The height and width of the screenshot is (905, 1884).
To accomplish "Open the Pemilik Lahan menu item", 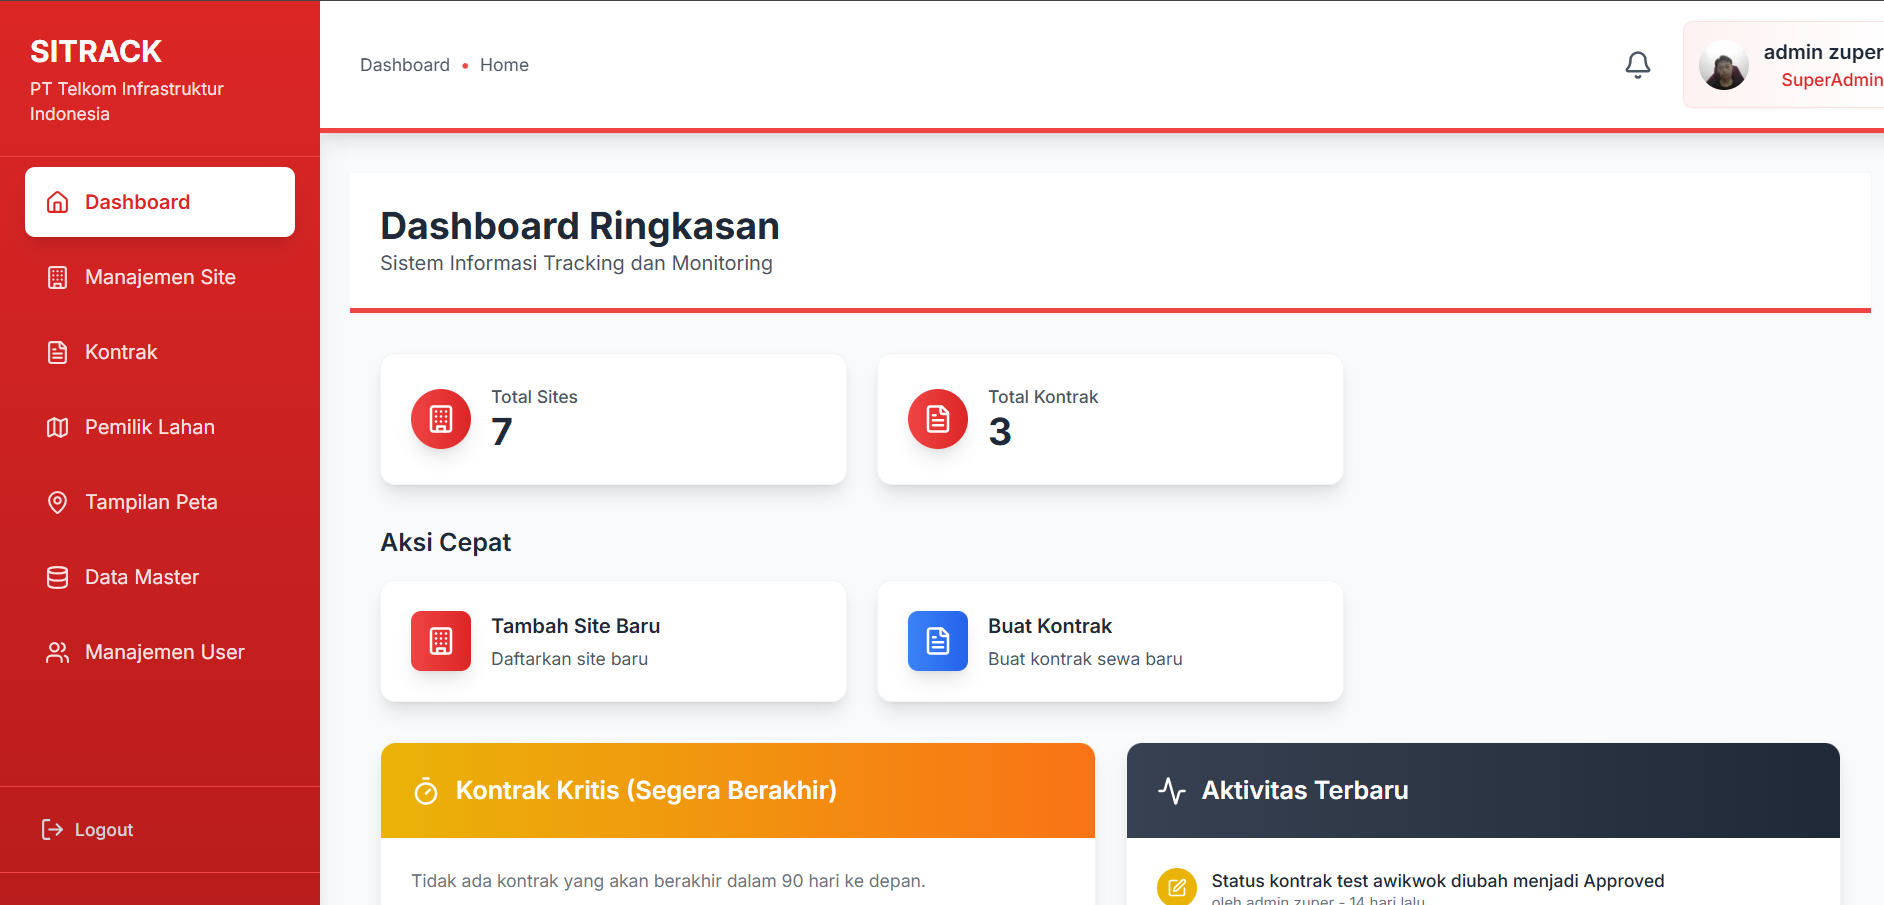I will [x=160, y=427].
